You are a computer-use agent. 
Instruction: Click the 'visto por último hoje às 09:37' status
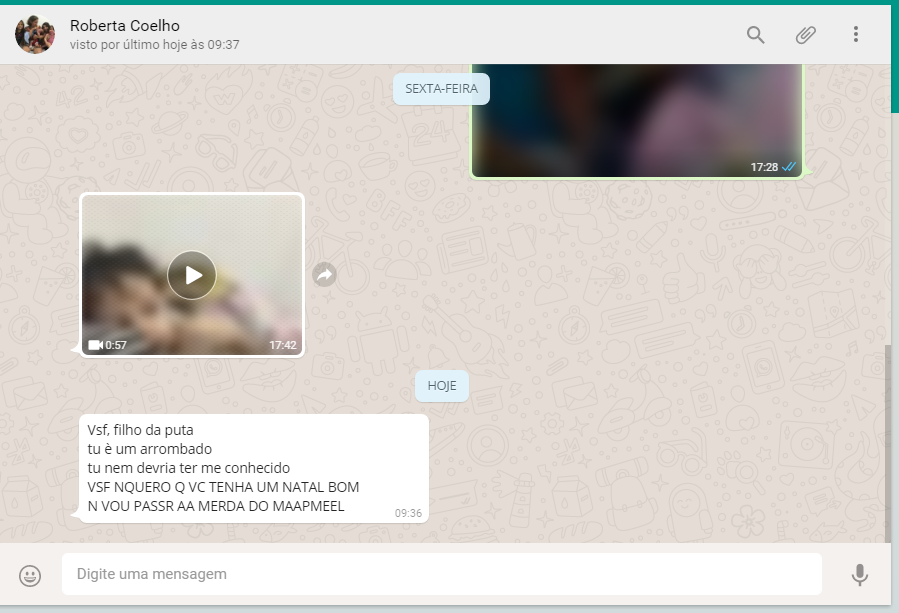click(155, 45)
